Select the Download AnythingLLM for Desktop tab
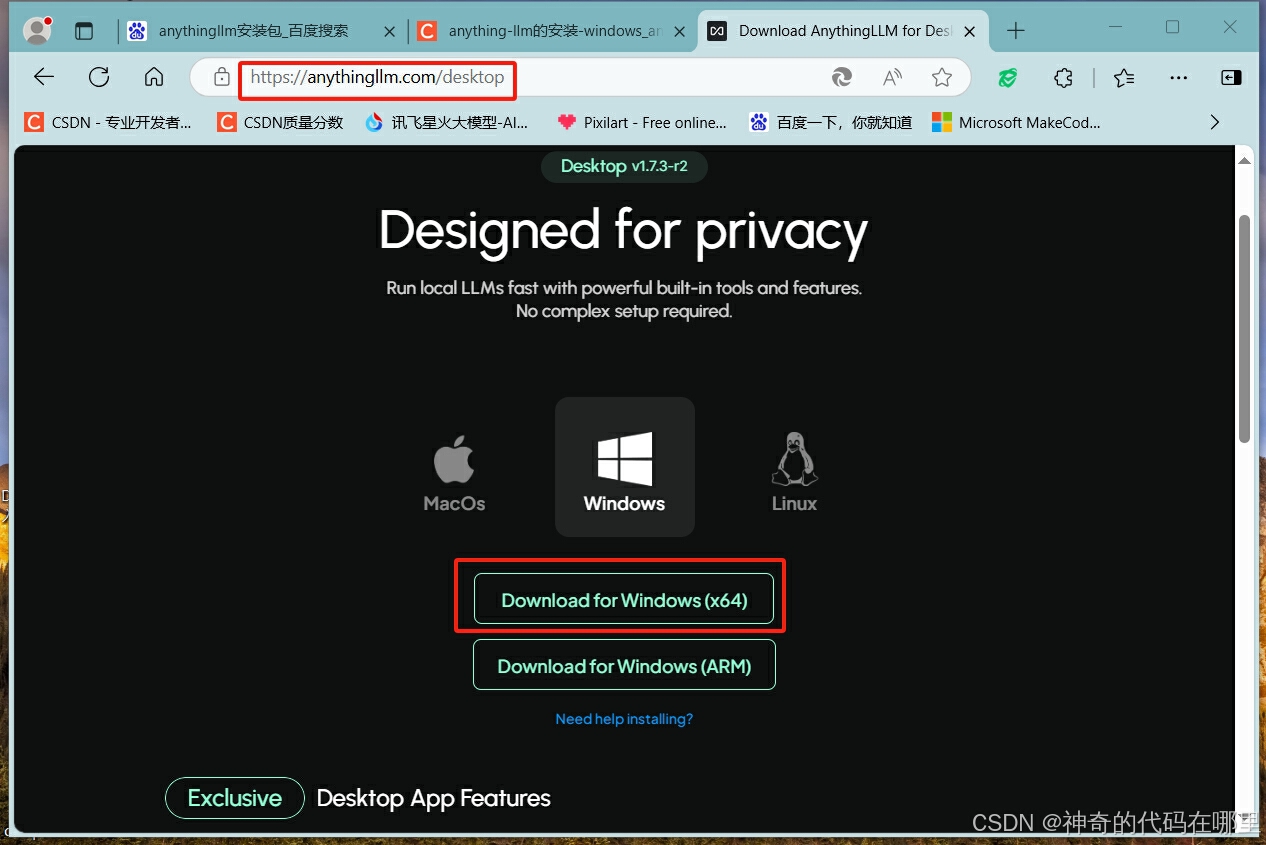Image resolution: width=1266 pixels, height=845 pixels. click(845, 31)
